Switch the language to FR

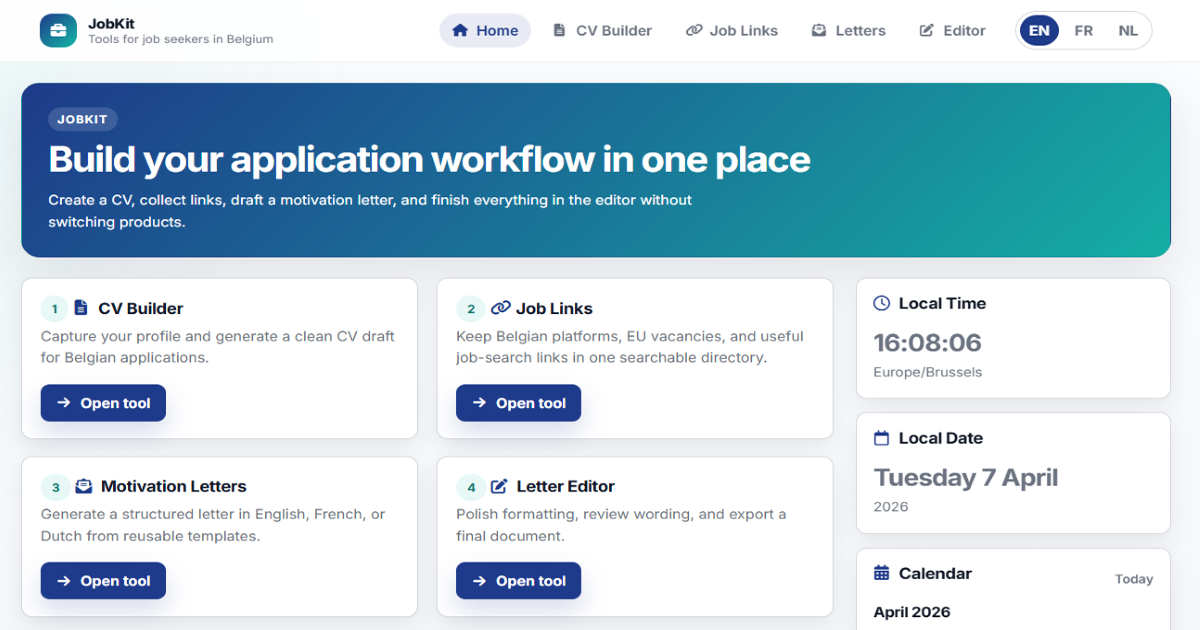point(1083,30)
